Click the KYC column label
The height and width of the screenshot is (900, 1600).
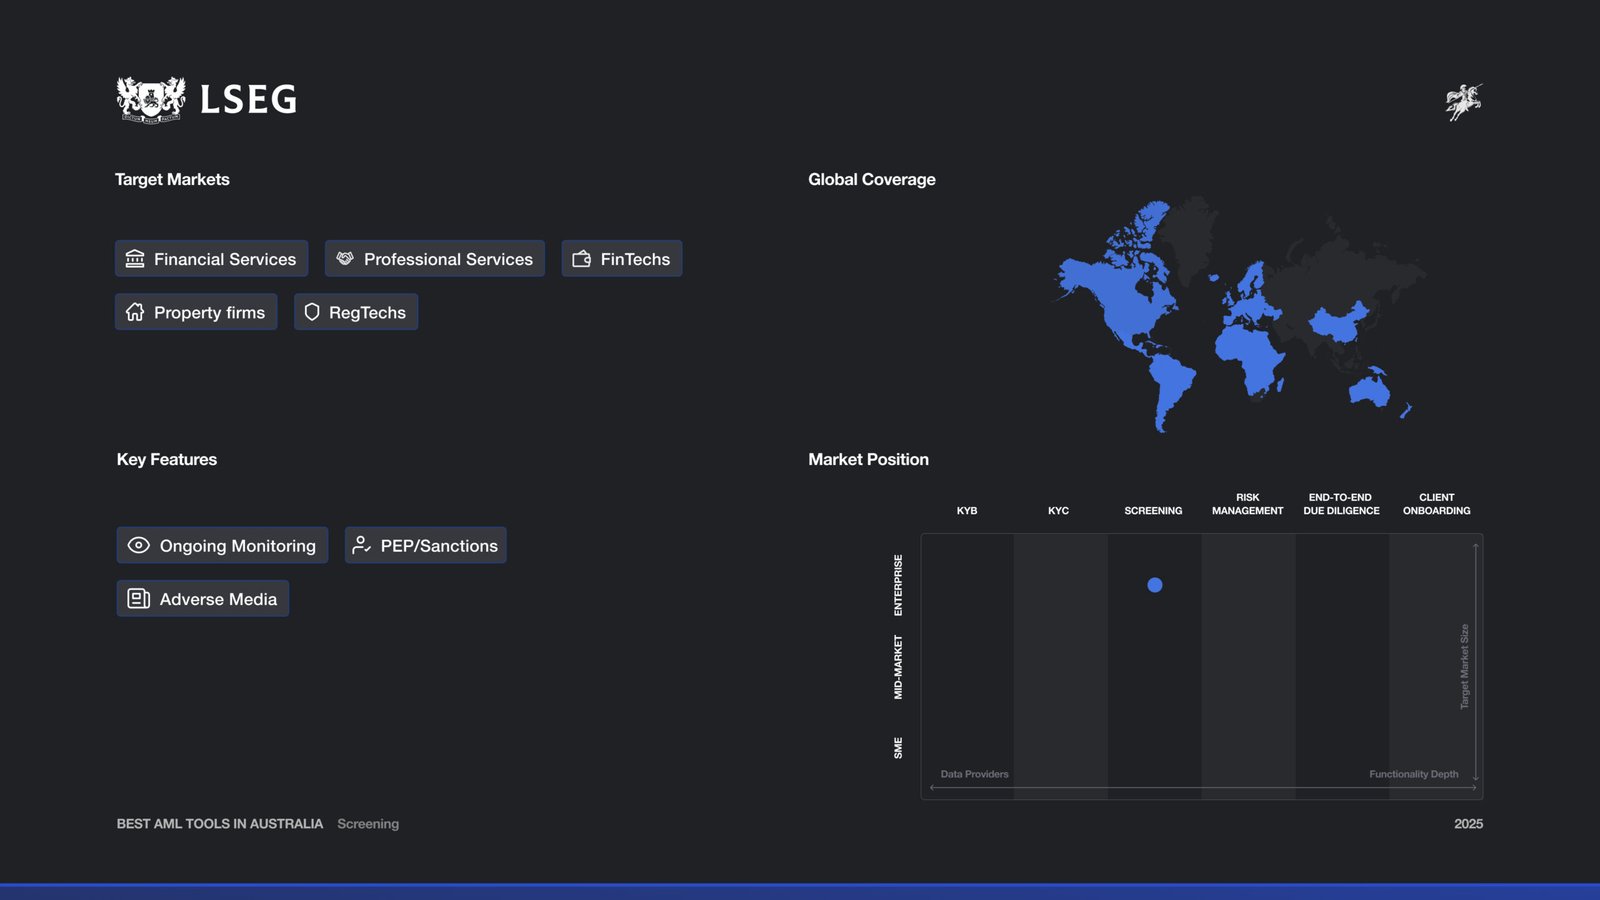[1059, 511]
